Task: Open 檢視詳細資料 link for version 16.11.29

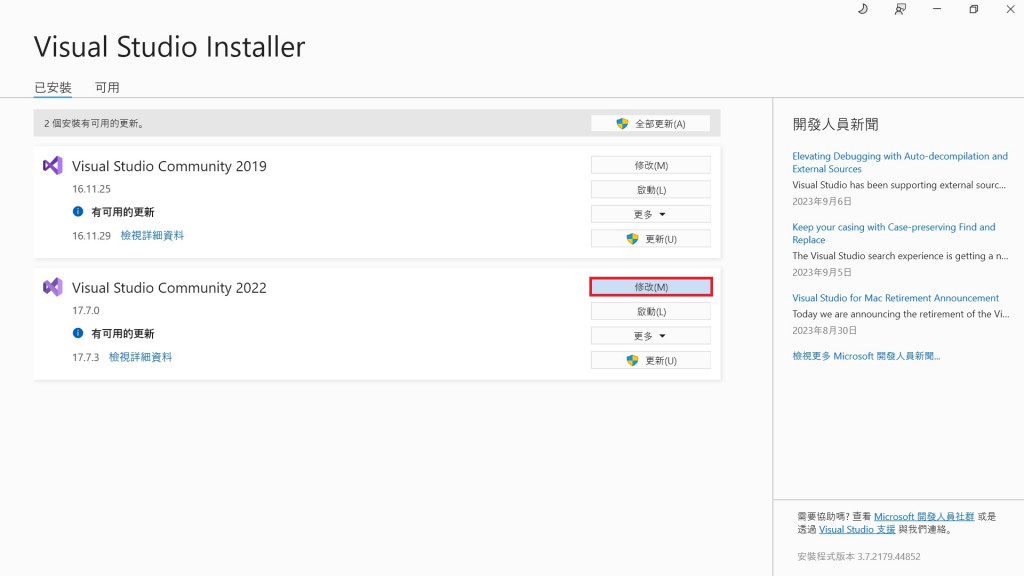Action: pyautogui.click(x=152, y=236)
